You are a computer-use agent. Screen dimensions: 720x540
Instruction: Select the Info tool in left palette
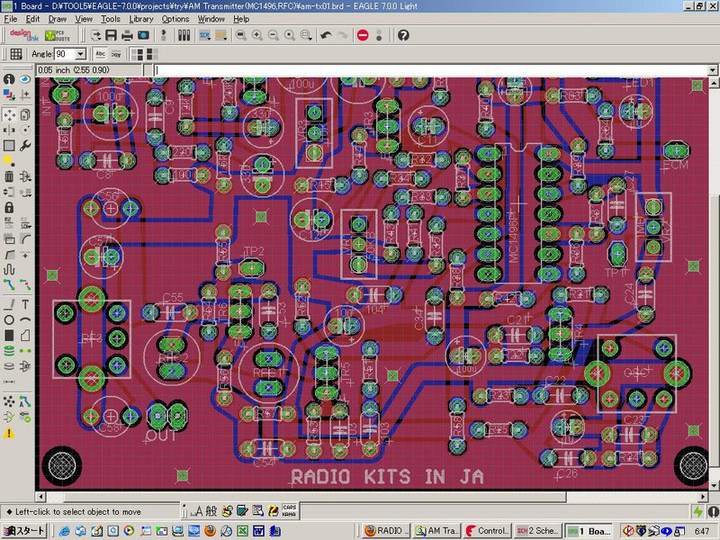pos(9,79)
